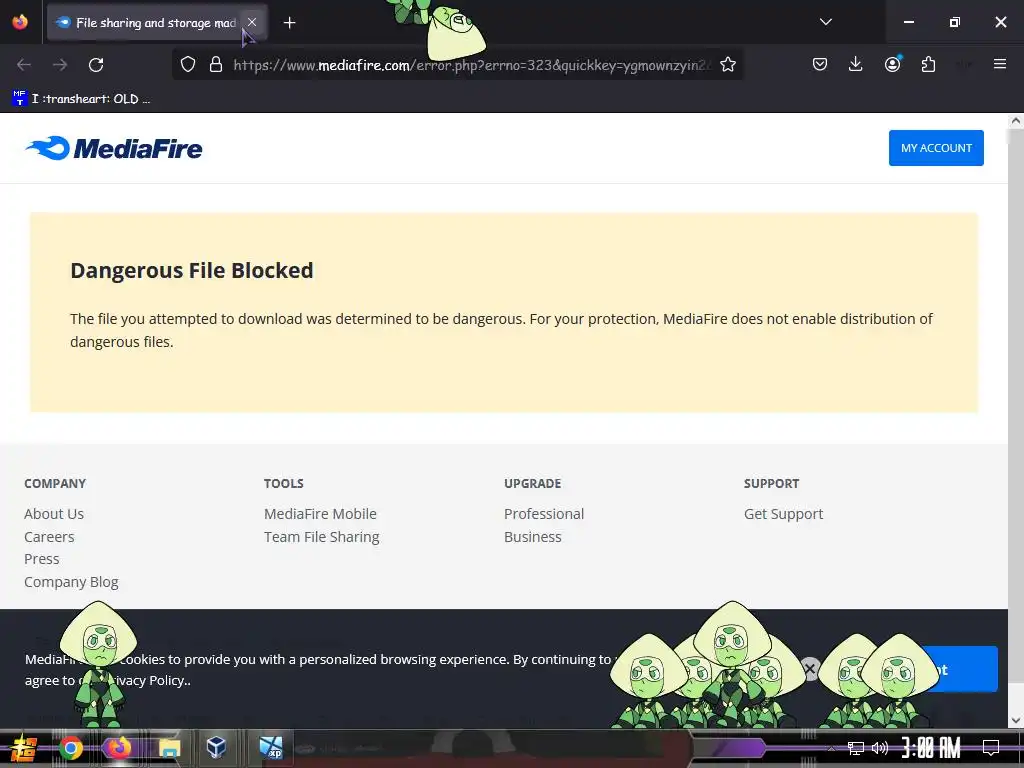This screenshot has height=768, width=1024.
Task: Open the notification center icon
Action: (991, 748)
